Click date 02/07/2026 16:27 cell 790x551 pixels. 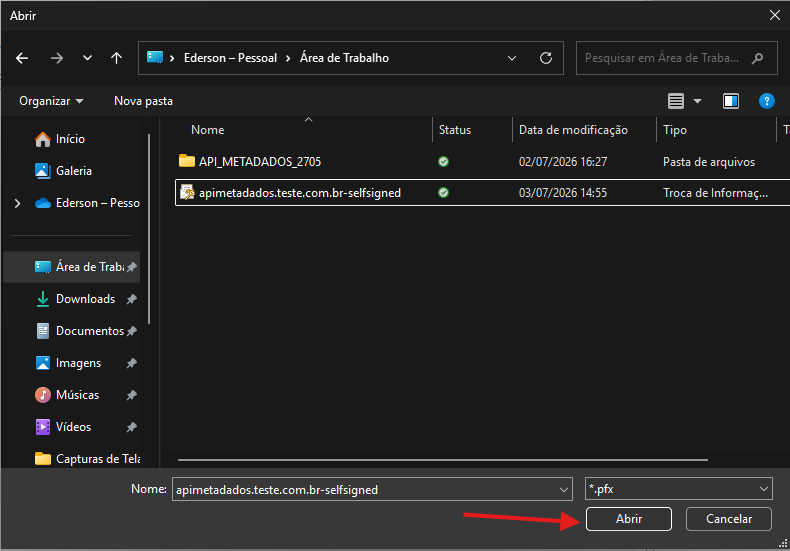tap(563, 162)
